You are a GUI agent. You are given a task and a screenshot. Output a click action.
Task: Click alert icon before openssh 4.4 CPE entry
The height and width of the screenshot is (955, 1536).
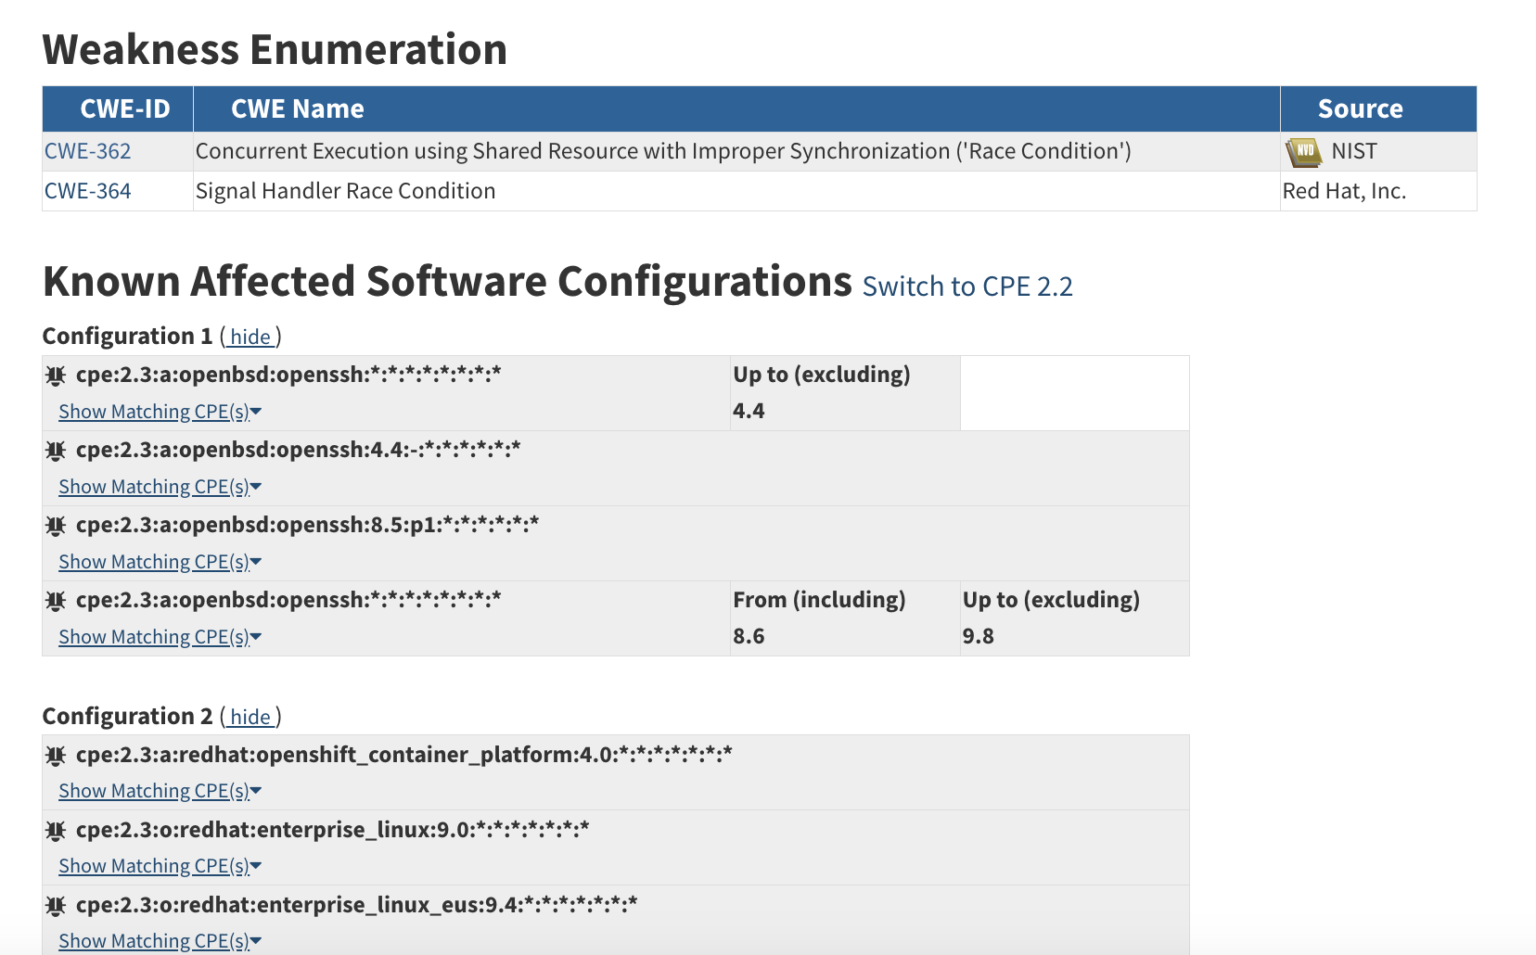pos(56,449)
